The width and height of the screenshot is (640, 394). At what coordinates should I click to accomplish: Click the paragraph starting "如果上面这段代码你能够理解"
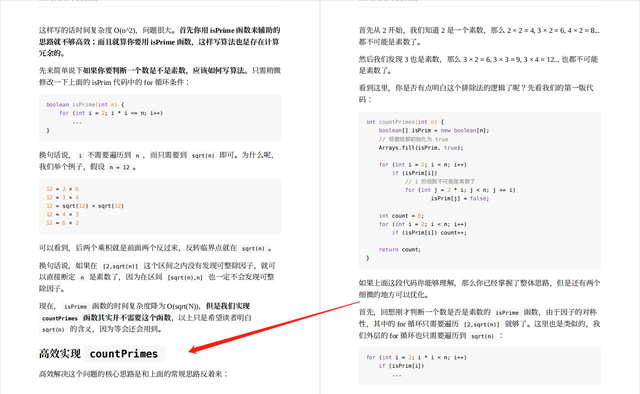[x=479, y=289]
